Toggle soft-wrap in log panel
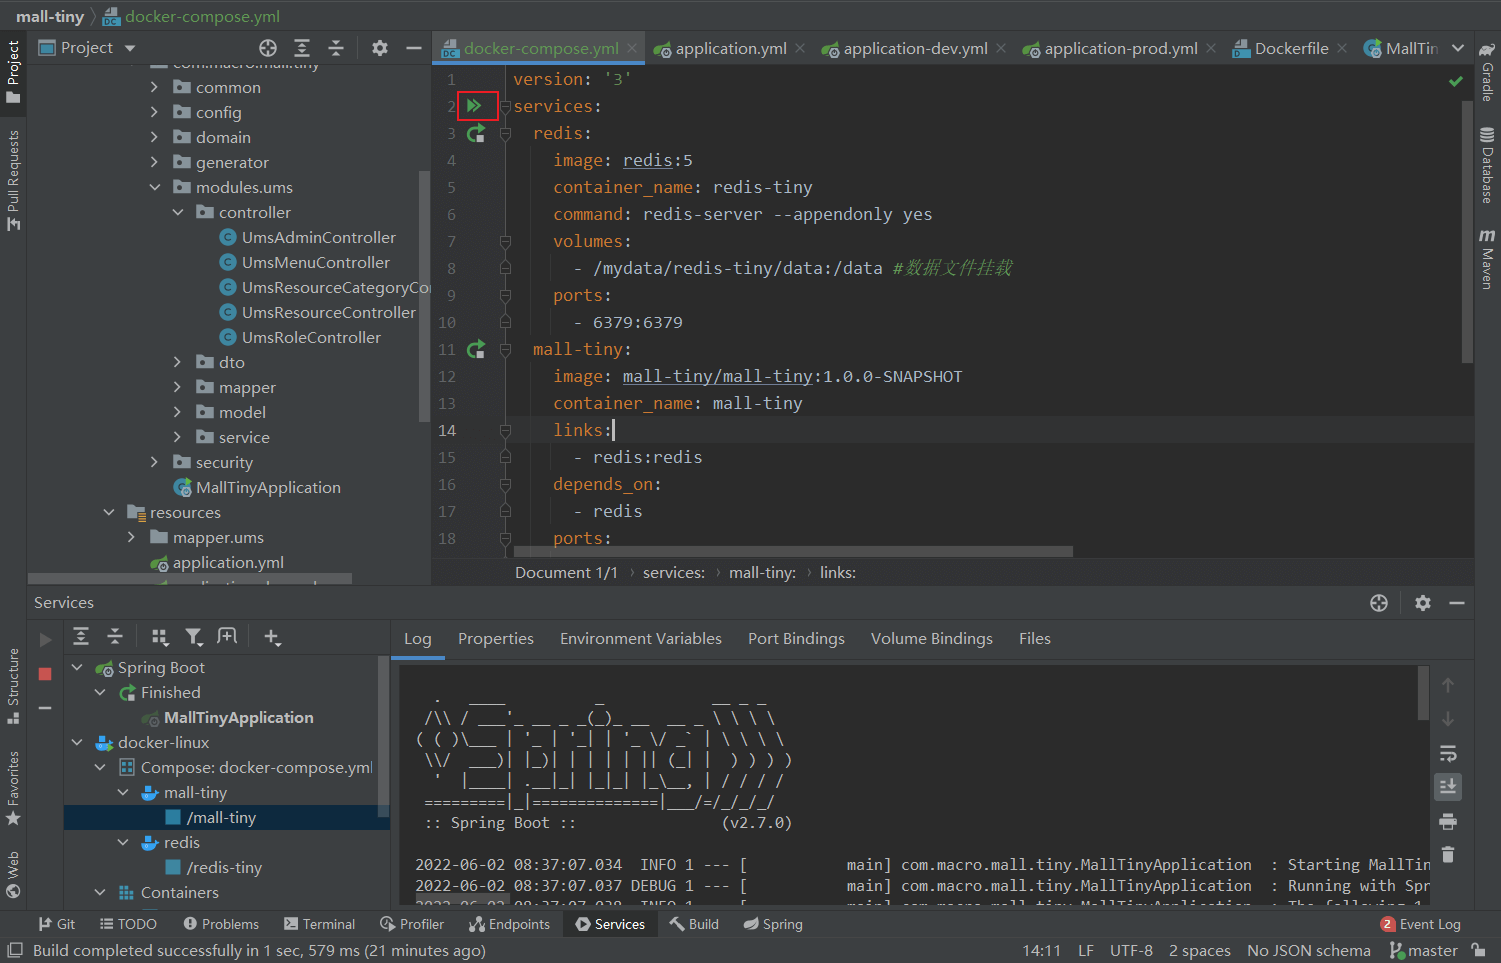Image resolution: width=1501 pixels, height=963 pixels. click(x=1448, y=753)
